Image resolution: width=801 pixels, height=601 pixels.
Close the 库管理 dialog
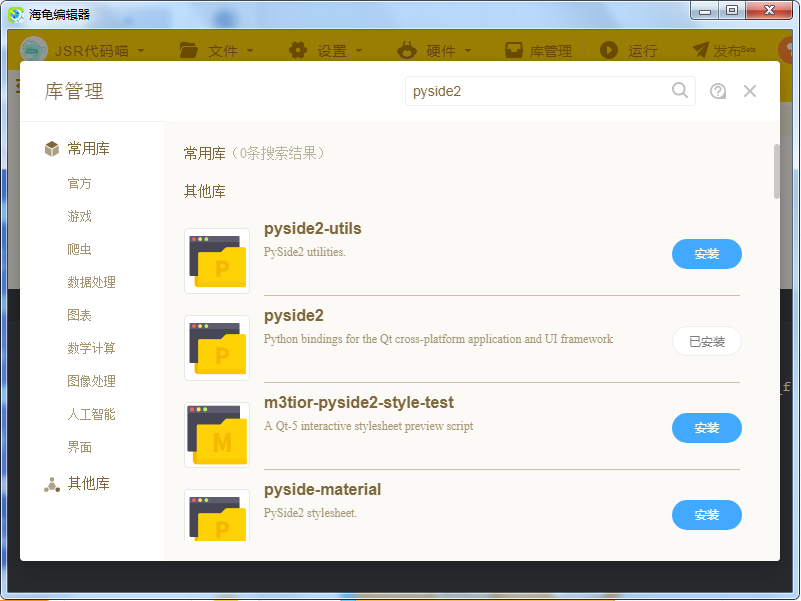749,91
